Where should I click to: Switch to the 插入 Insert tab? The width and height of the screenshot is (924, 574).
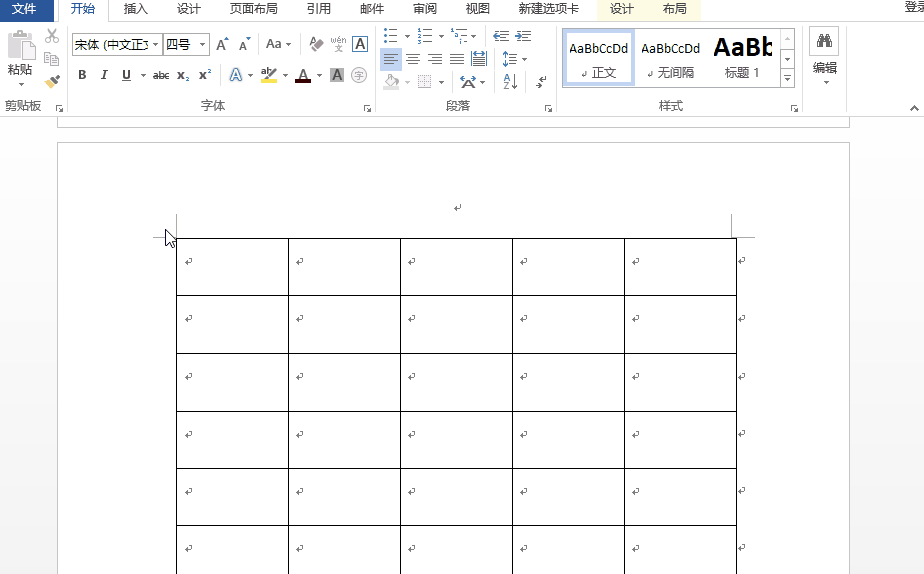pyautogui.click(x=136, y=9)
